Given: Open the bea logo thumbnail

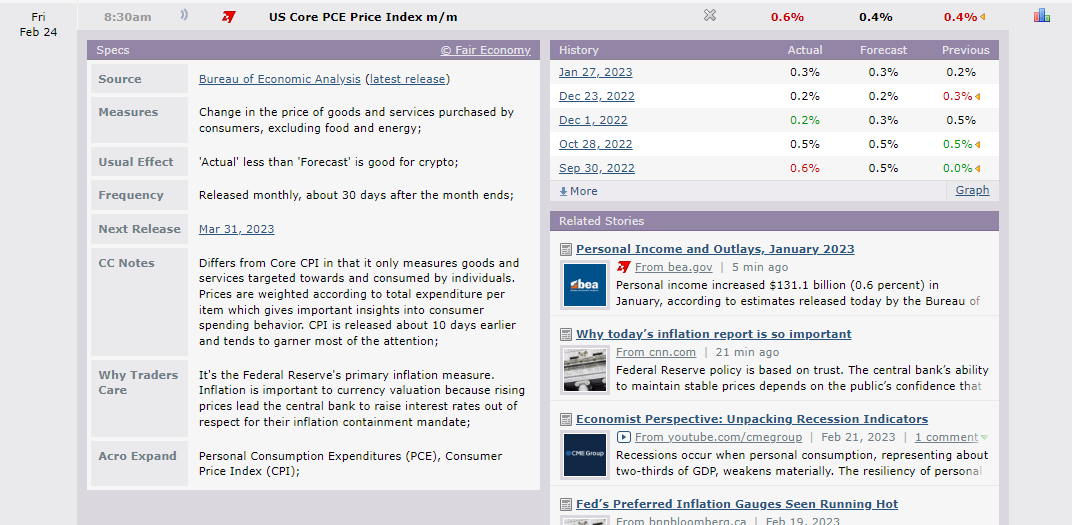Looking at the screenshot, I should tap(585, 284).
